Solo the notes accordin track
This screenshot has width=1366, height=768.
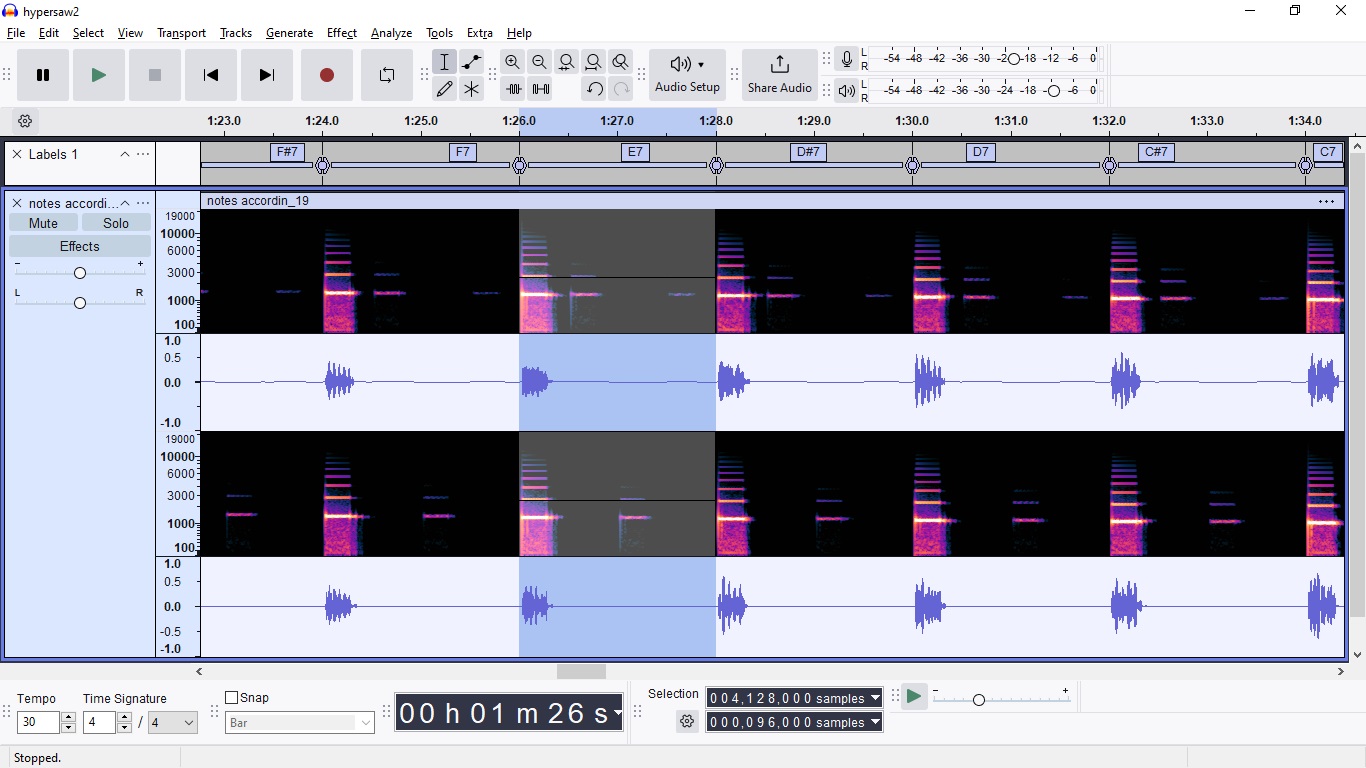point(116,223)
